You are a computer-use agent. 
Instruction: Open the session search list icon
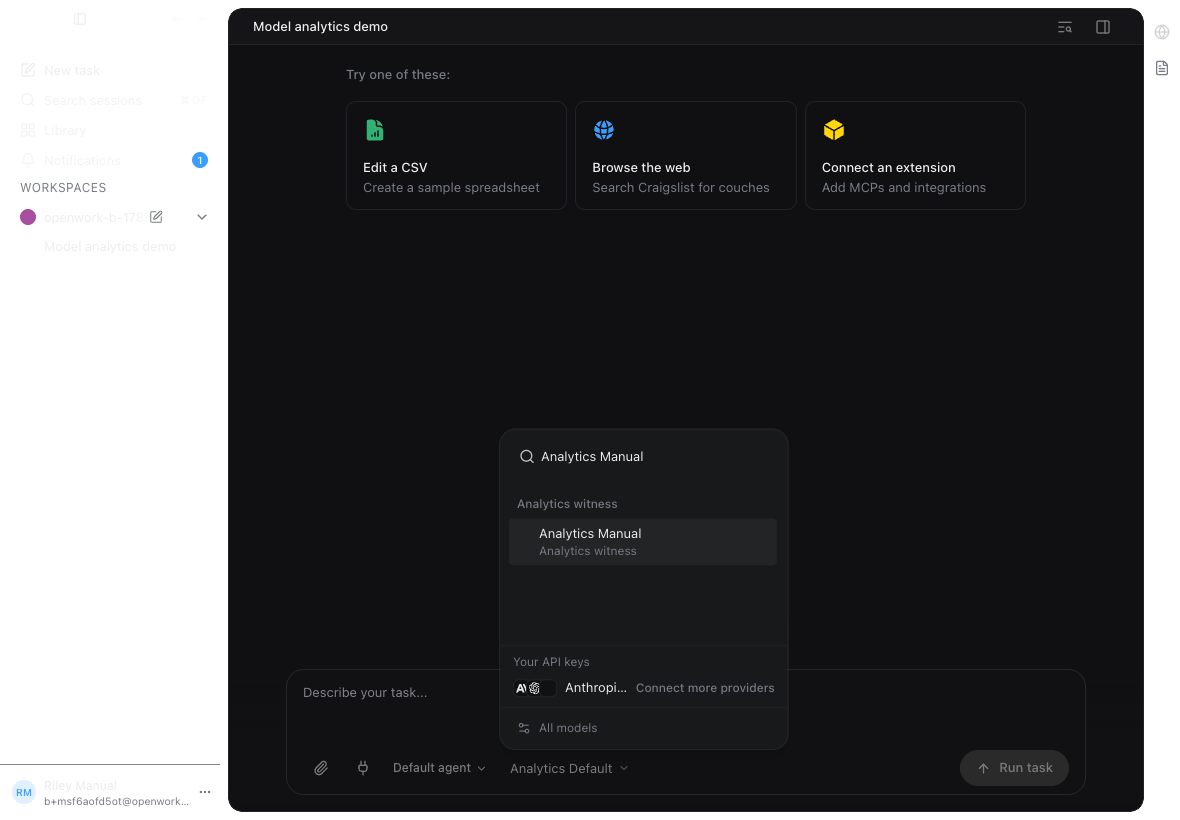pyautogui.click(x=1064, y=27)
